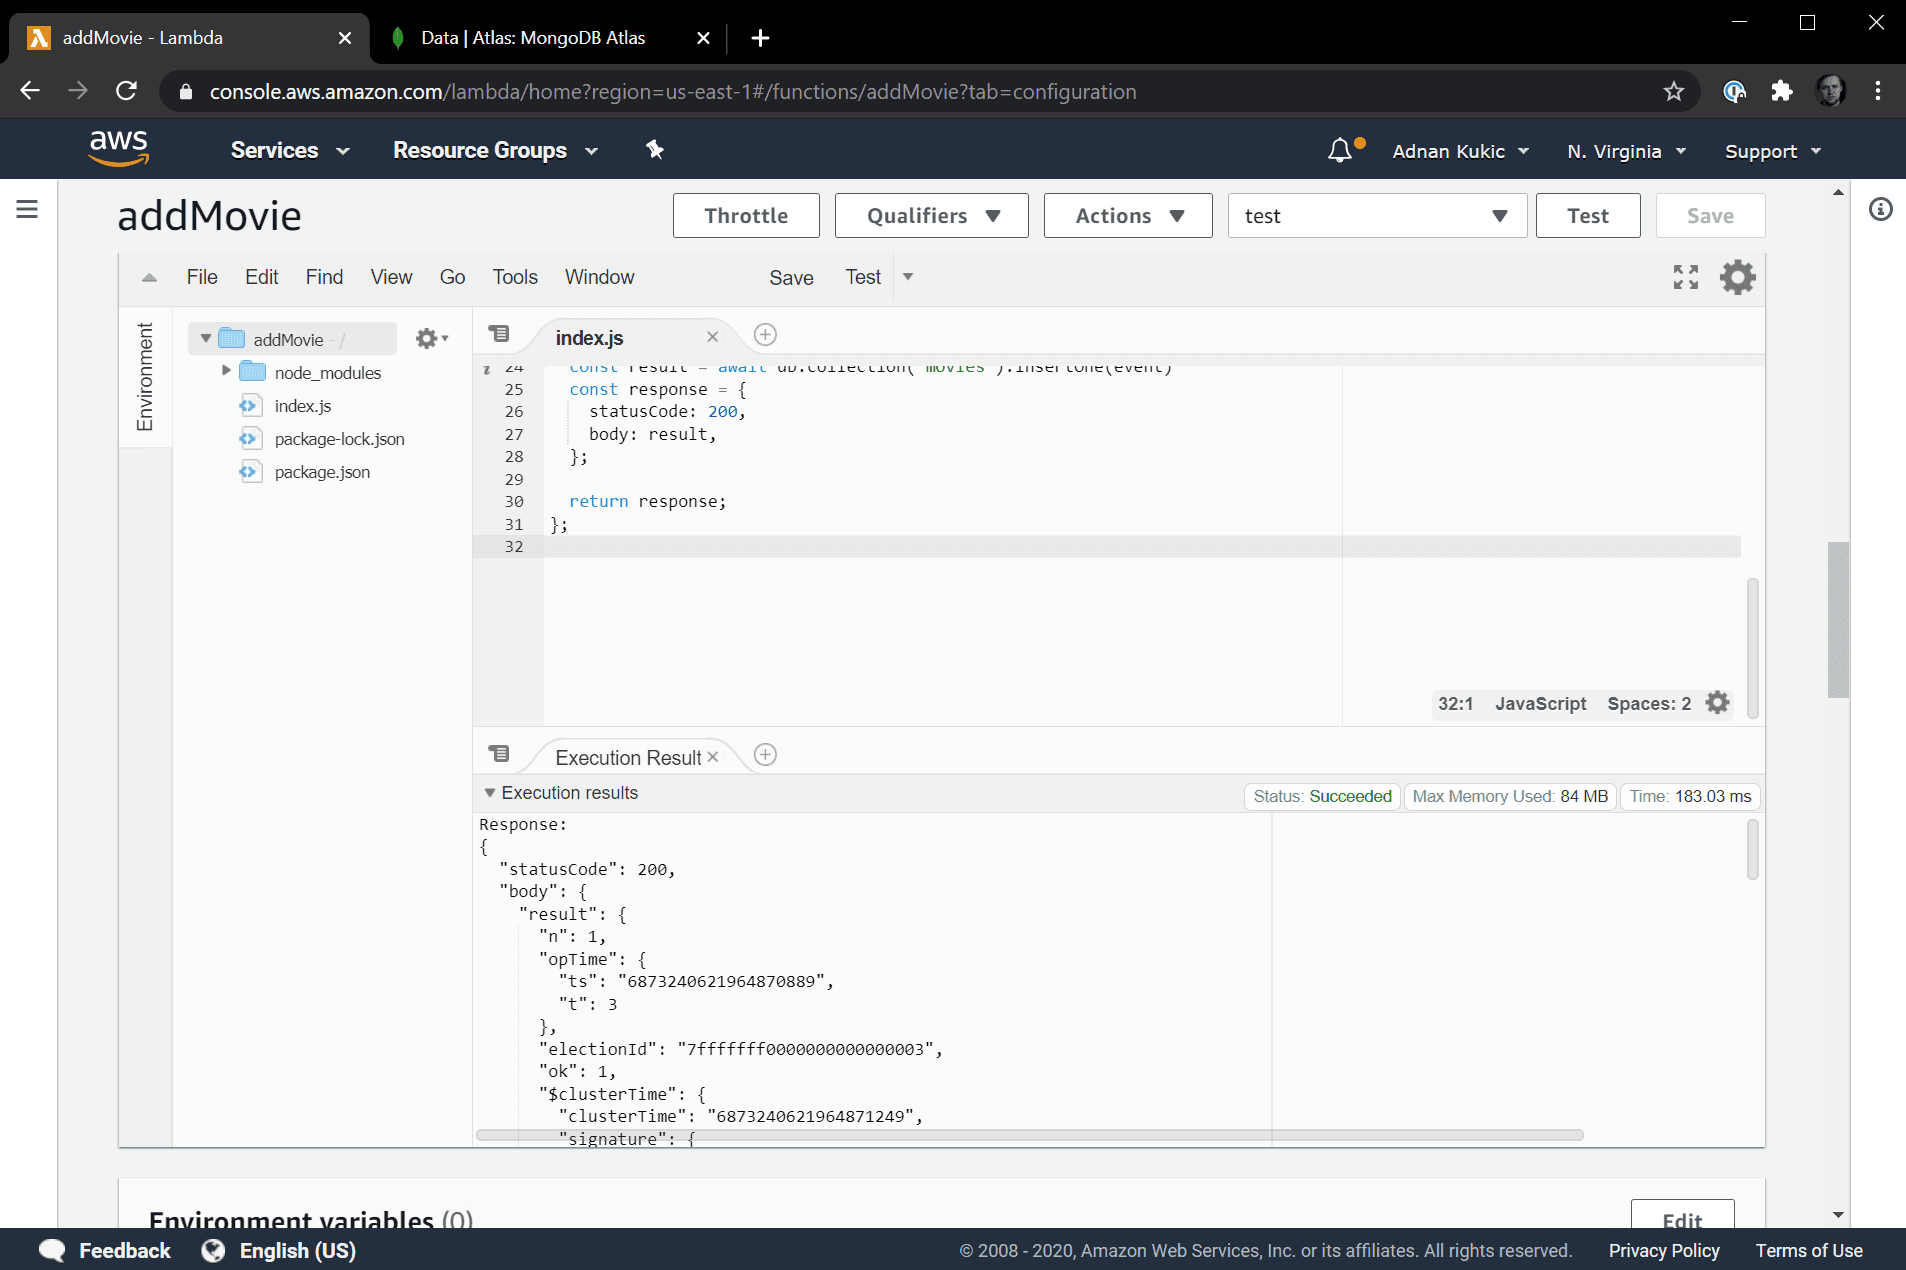Image resolution: width=1906 pixels, height=1270 pixels.
Task: Open the editor settings gear icon
Action: pyautogui.click(x=1737, y=277)
